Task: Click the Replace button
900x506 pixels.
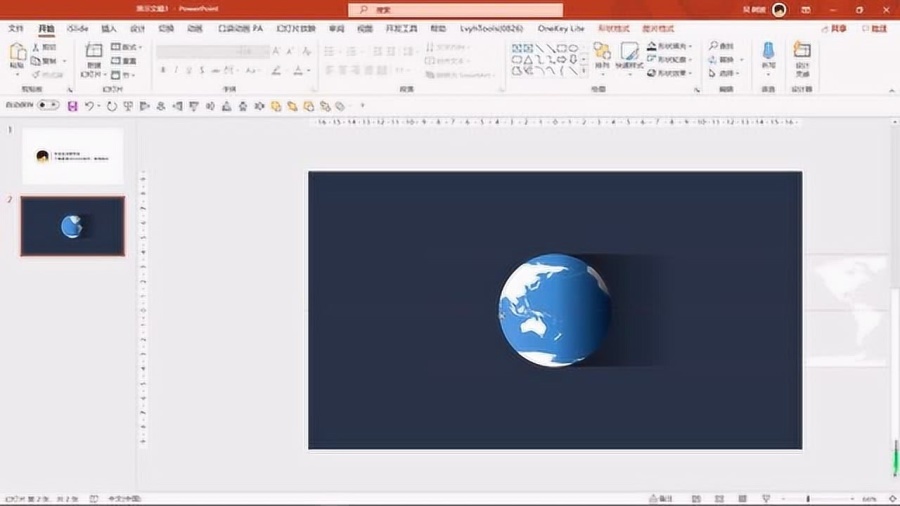Action: point(726,60)
